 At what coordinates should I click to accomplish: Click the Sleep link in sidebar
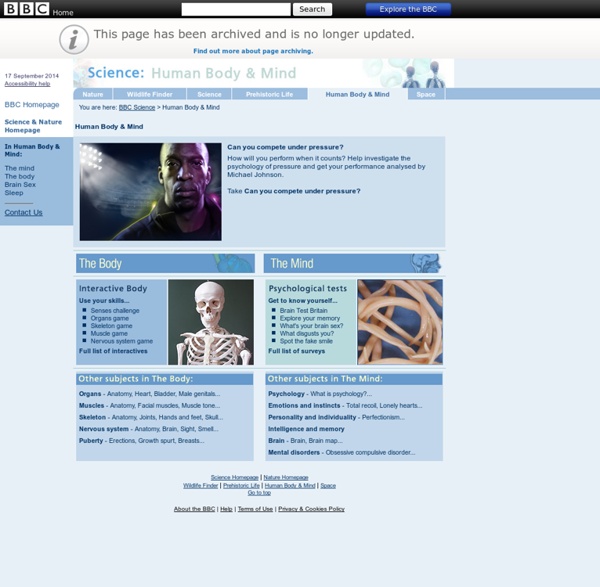14,193
